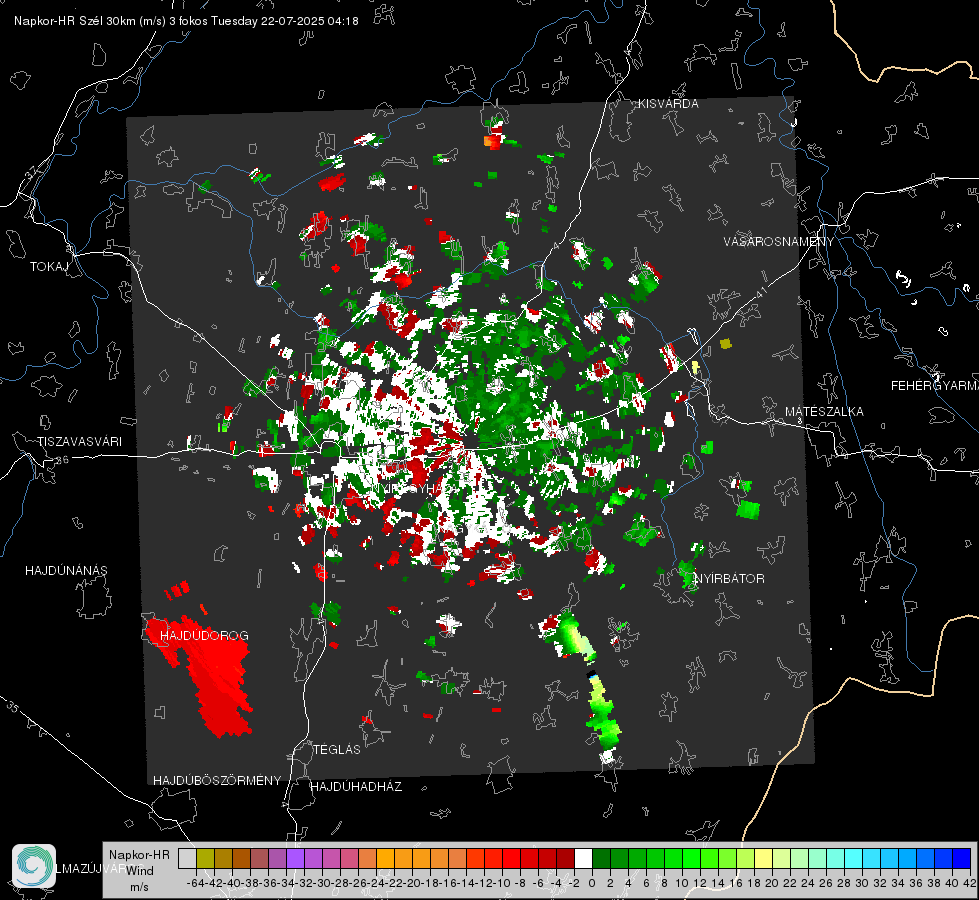The width and height of the screenshot is (979, 900).
Task: Click the m/s unit label in legend
Action: [139, 887]
